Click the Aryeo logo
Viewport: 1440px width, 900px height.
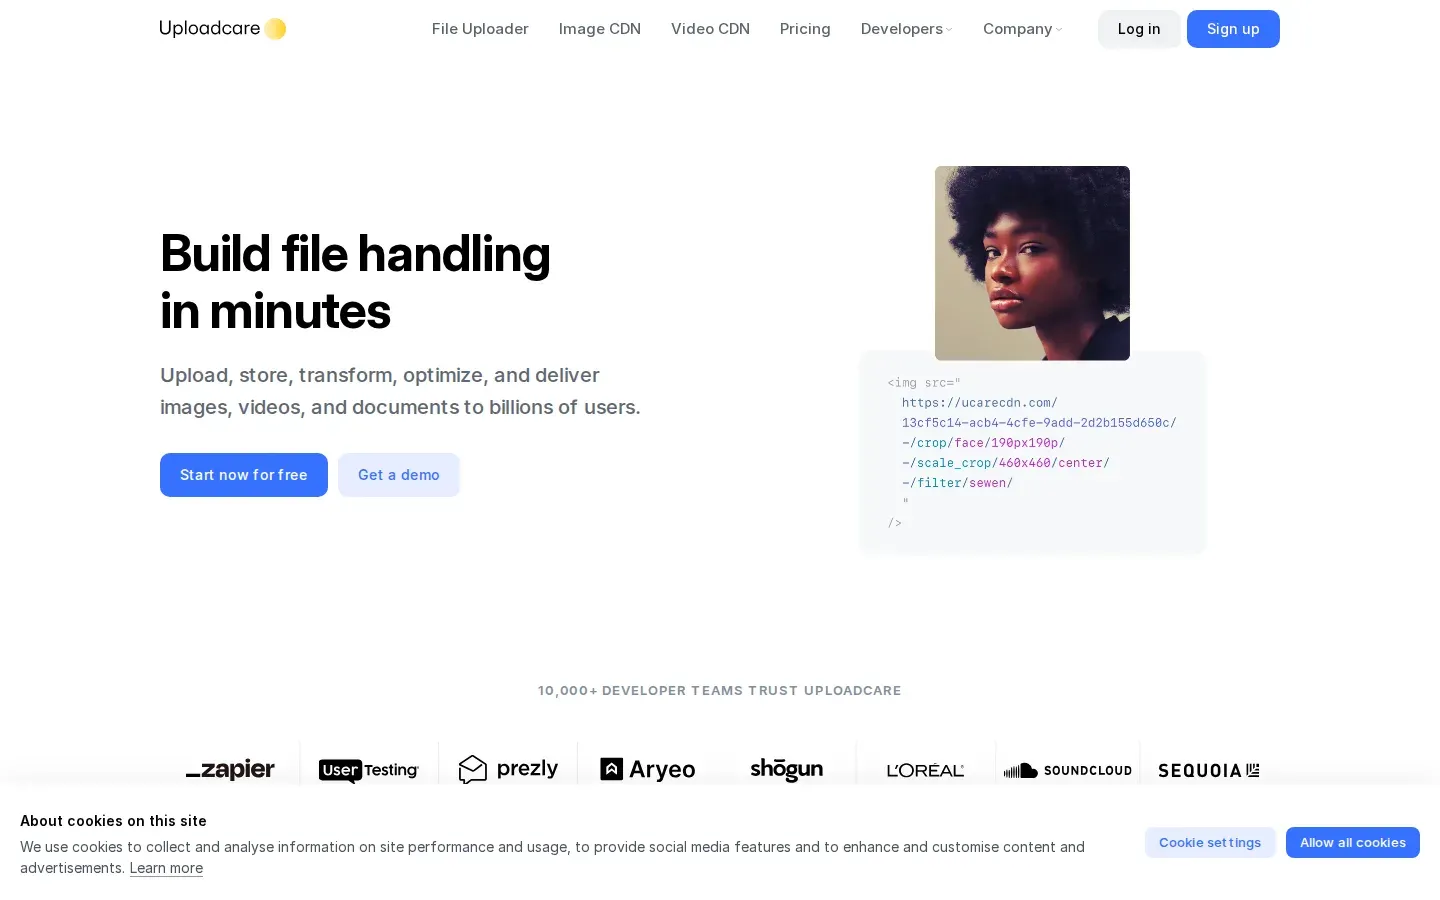point(648,769)
